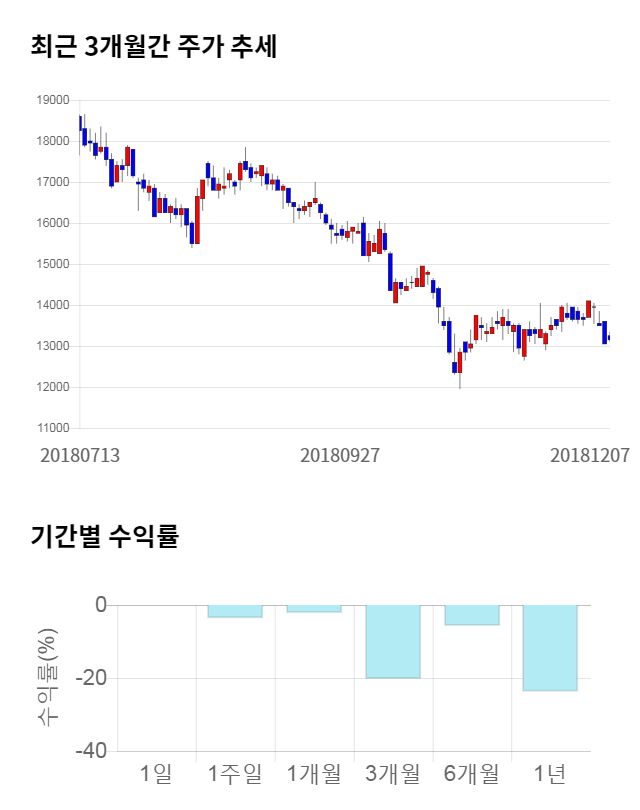The image size is (640, 810).
Task: Click the 1년 x-axis label
Action: click(550, 773)
